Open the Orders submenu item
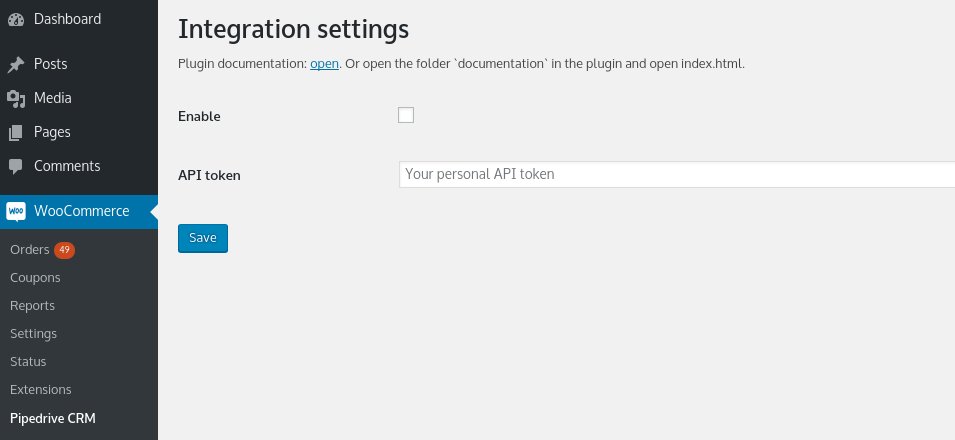The height and width of the screenshot is (440, 955). coord(29,250)
